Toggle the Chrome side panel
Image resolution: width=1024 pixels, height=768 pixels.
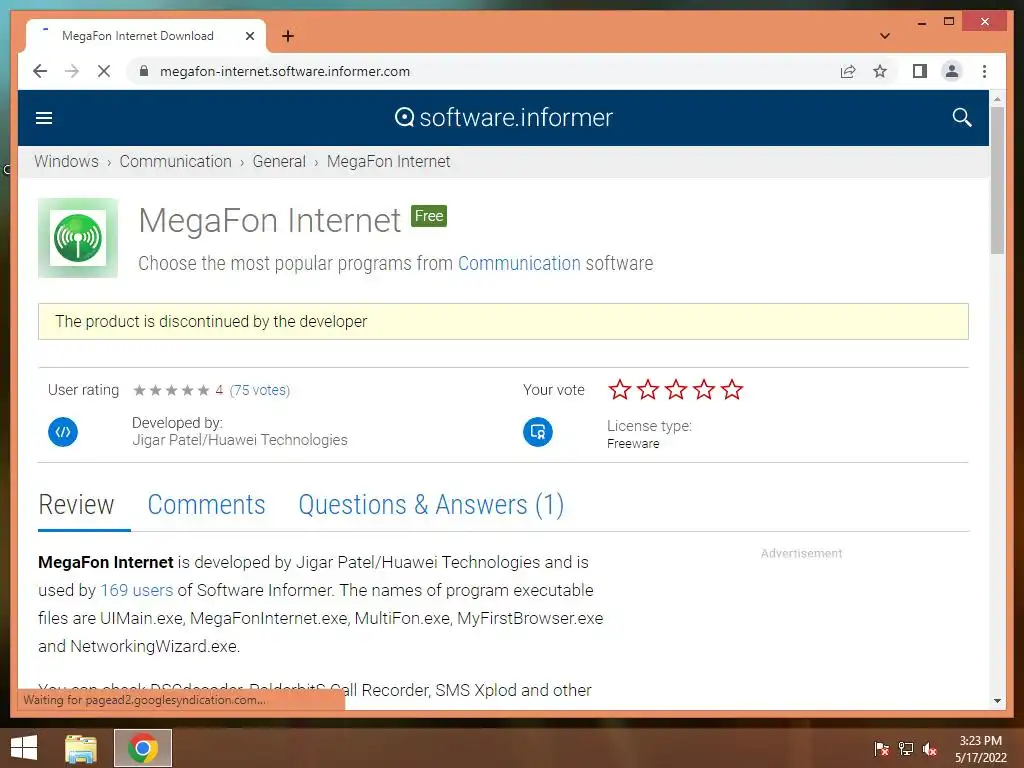[920, 71]
